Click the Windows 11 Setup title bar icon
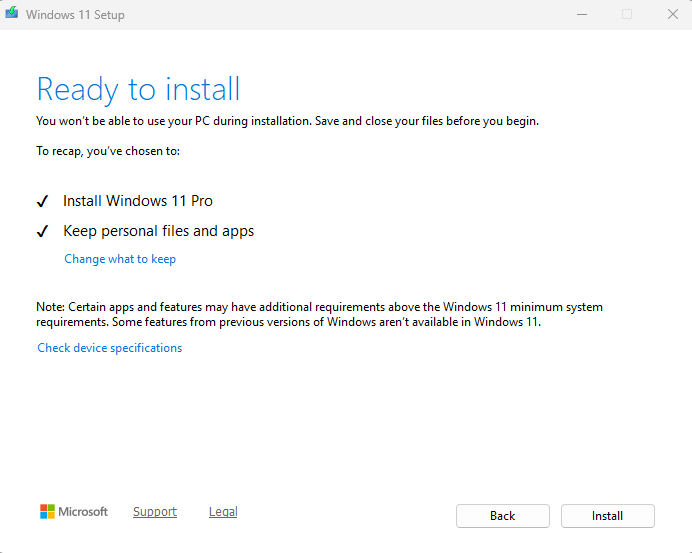The image size is (692, 553). pyautogui.click(x=12, y=14)
